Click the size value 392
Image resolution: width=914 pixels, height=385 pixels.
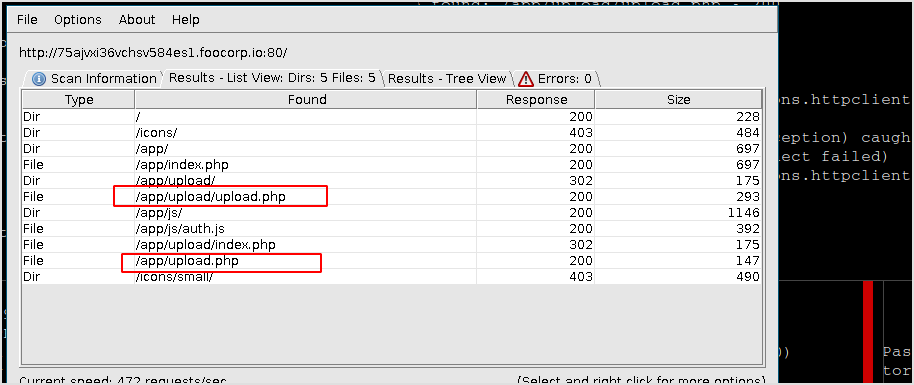(x=747, y=228)
